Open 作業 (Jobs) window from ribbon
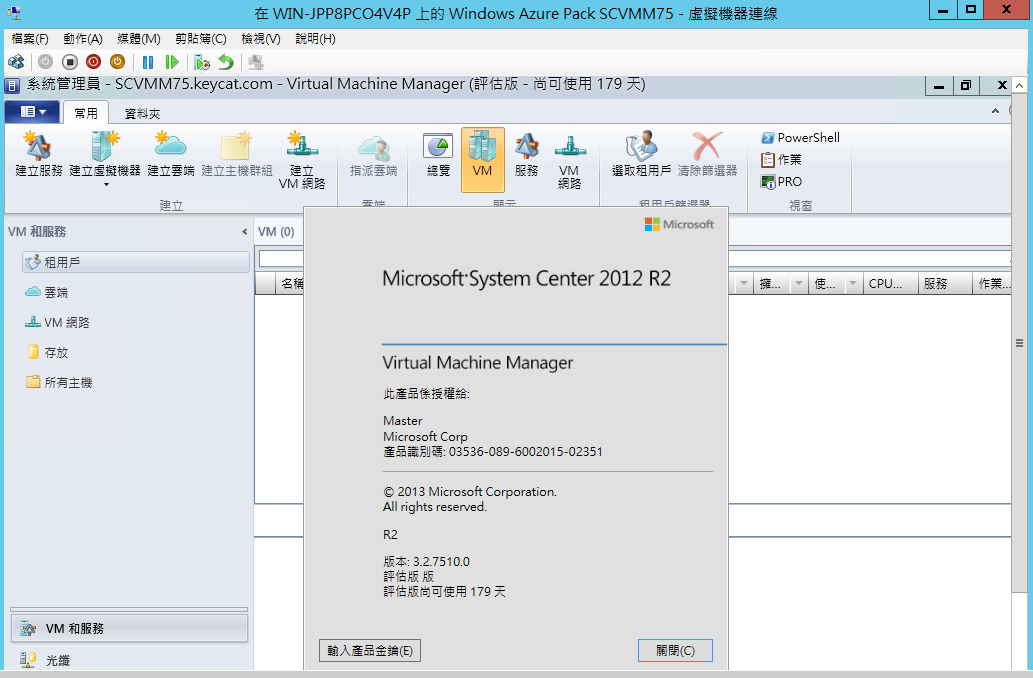Viewport: 1033px width, 678px height. 781,159
